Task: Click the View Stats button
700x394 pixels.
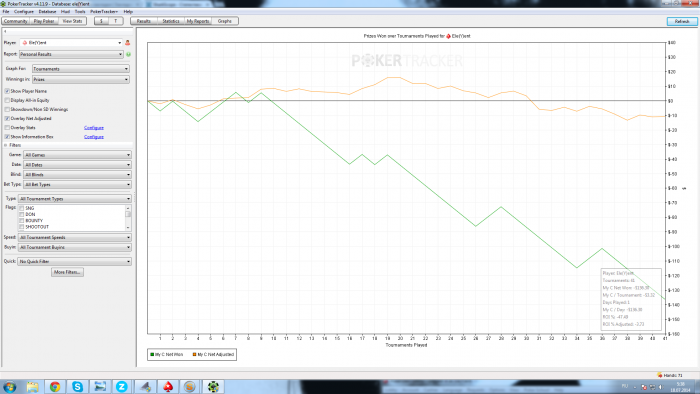Action: (72, 21)
